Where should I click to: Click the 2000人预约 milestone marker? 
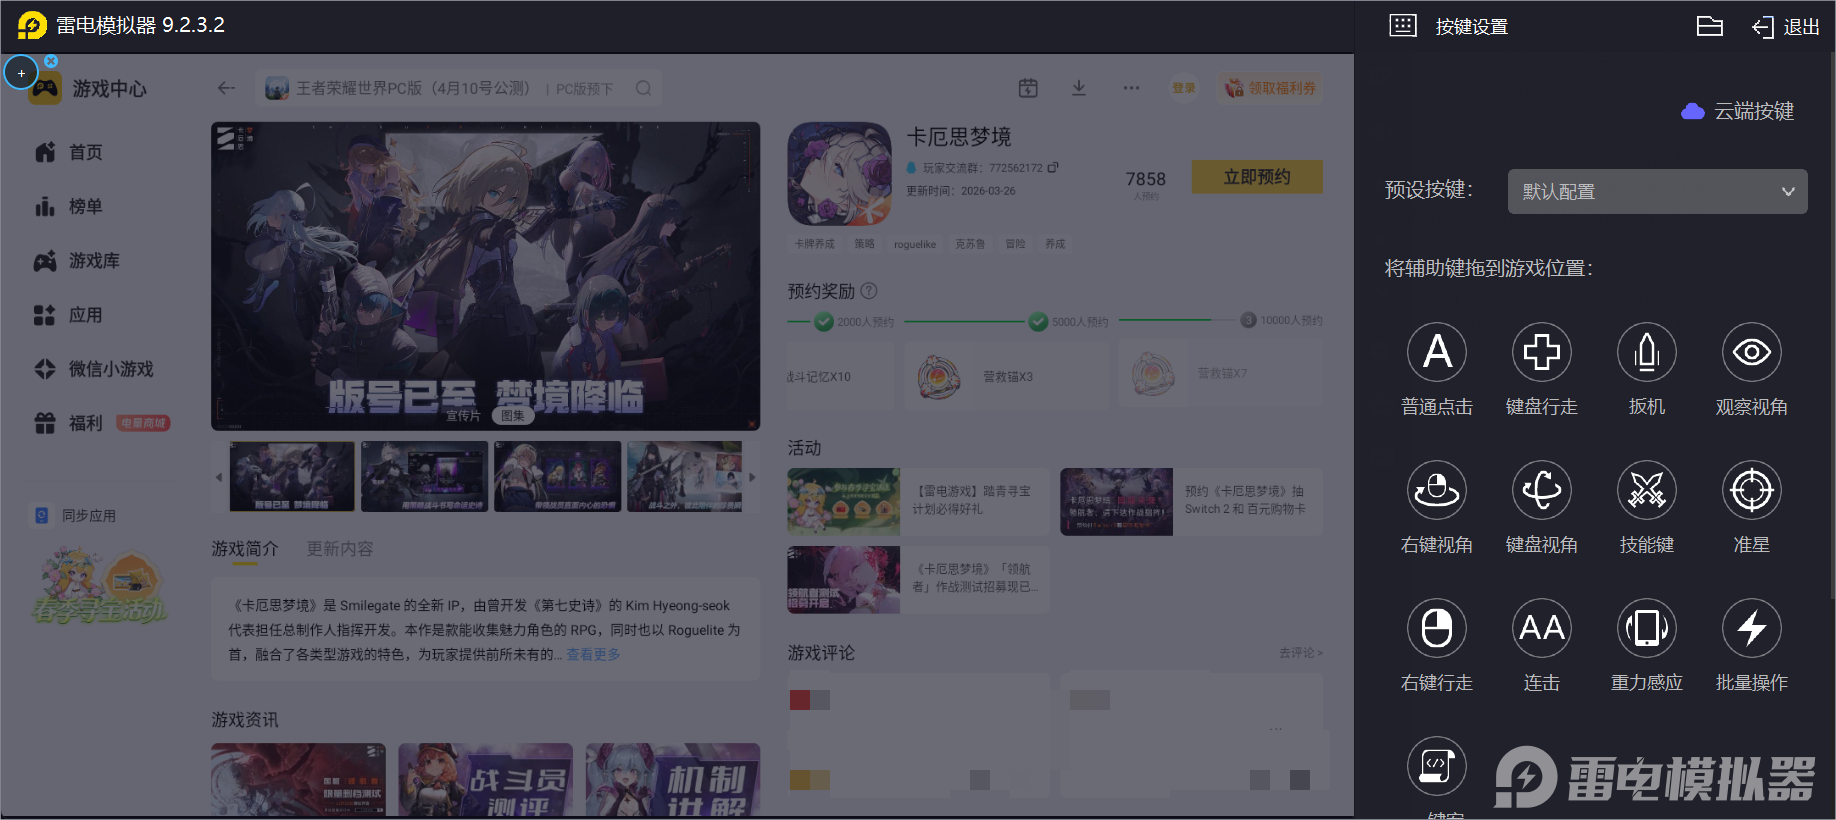tap(824, 321)
